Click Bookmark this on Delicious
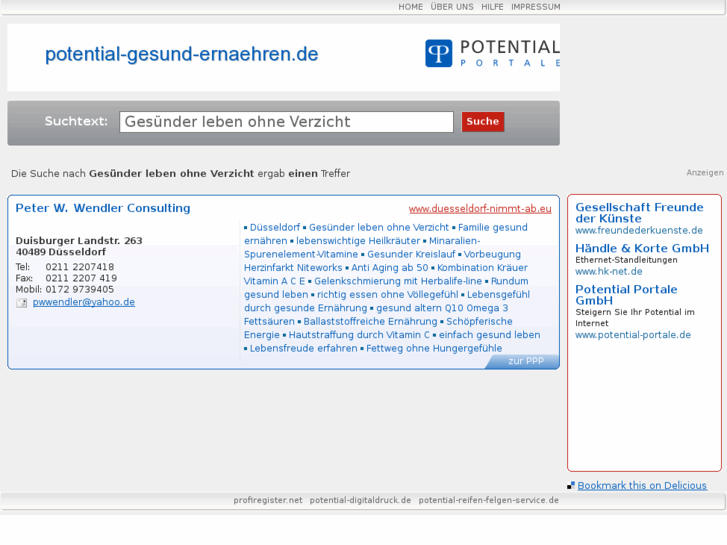Image resolution: width=727 pixels, height=545 pixels. click(x=642, y=486)
